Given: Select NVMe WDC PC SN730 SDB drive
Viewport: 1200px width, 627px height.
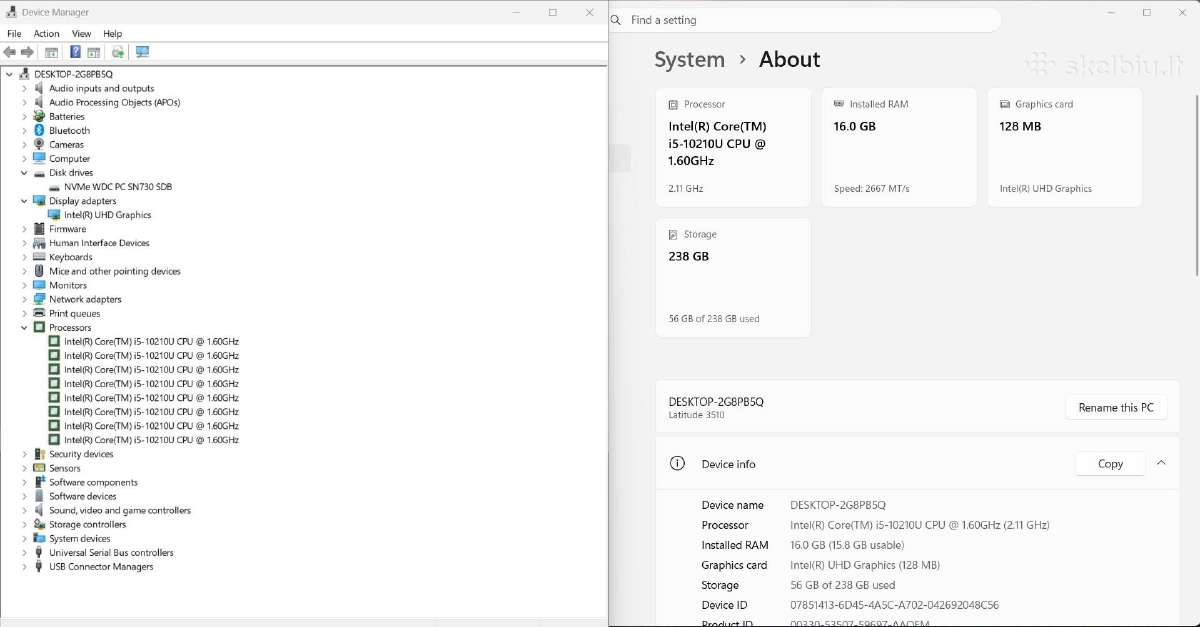Looking at the screenshot, I should click(118, 187).
